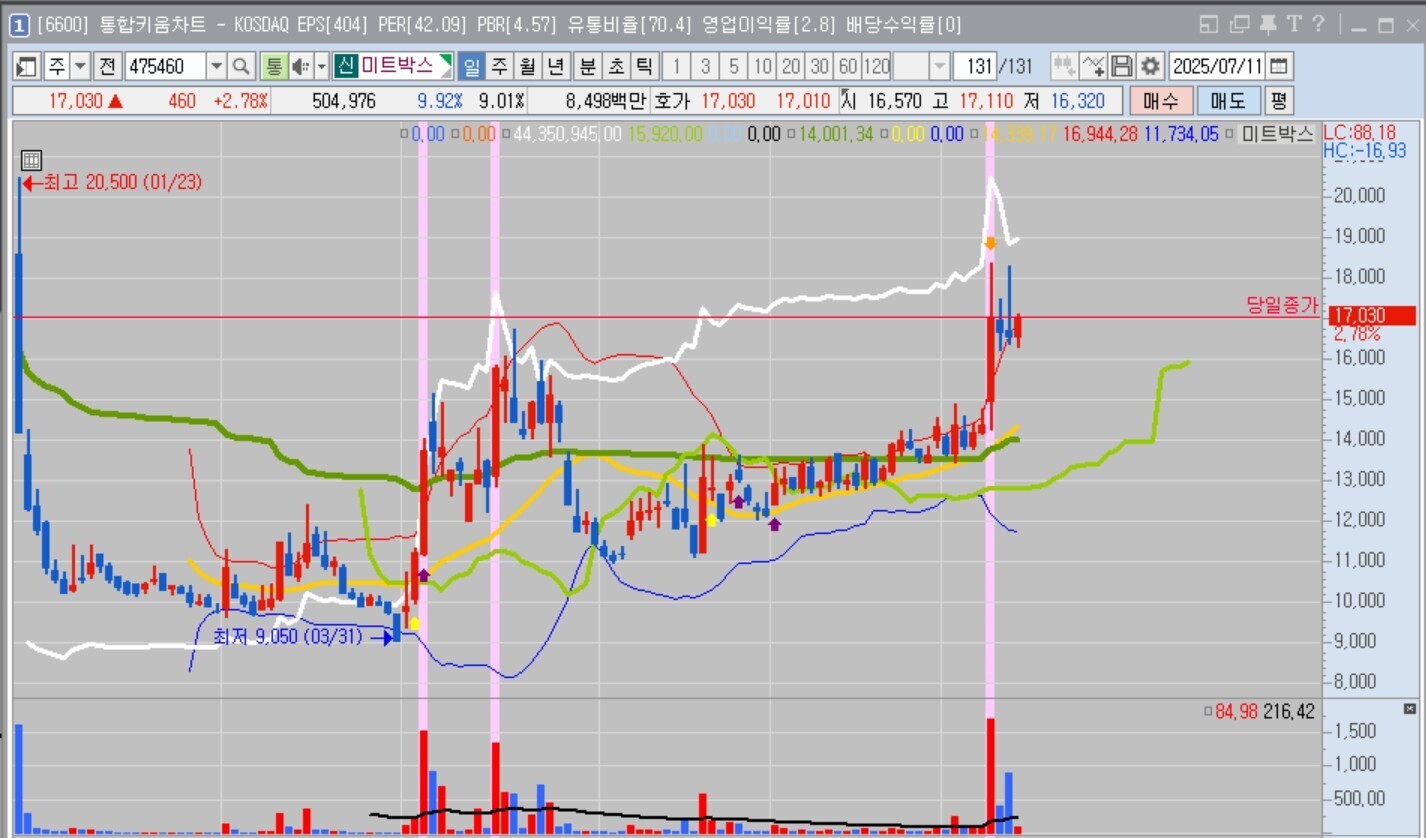This screenshot has height=838, width=1426.
Task: Select the 분 minute period
Action: click(589, 67)
